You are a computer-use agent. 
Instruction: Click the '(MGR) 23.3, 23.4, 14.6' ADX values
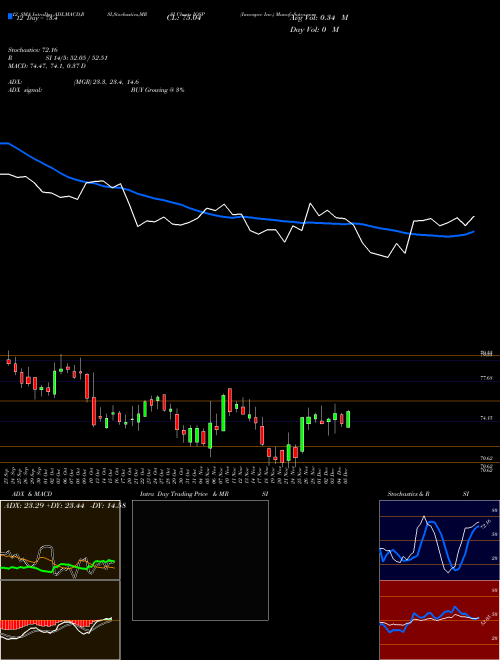[x=106, y=82]
